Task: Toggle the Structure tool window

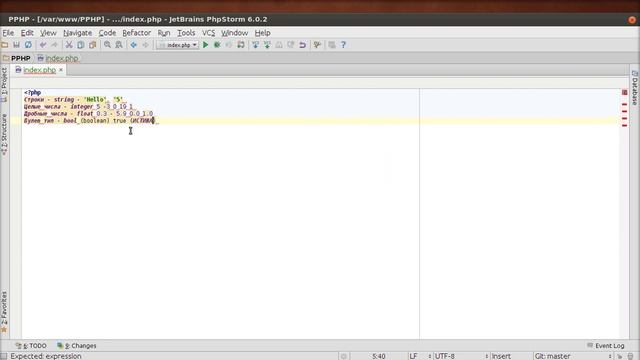Action: point(4,135)
